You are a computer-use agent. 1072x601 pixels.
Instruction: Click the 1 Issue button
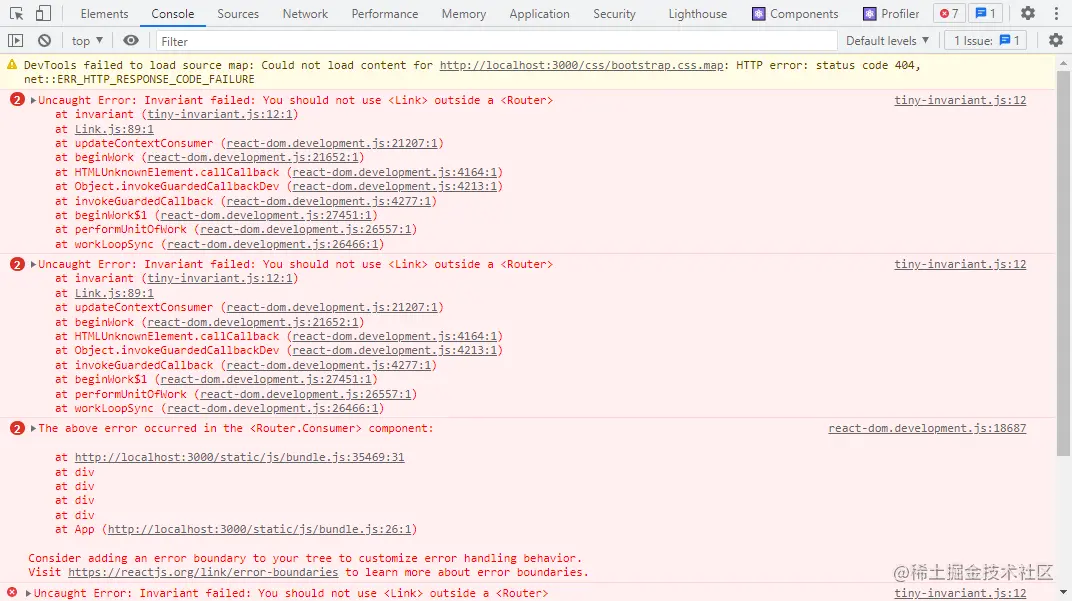pyautogui.click(x=987, y=41)
